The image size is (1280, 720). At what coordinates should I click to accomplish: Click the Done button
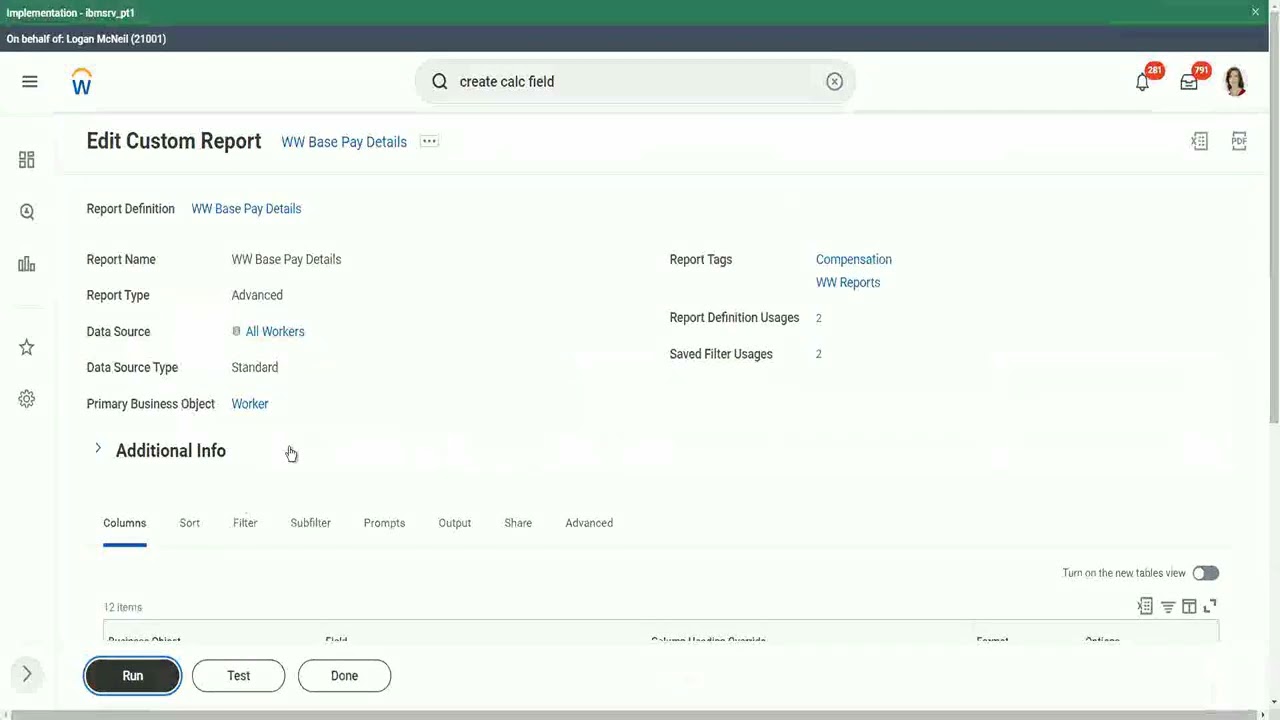(344, 676)
